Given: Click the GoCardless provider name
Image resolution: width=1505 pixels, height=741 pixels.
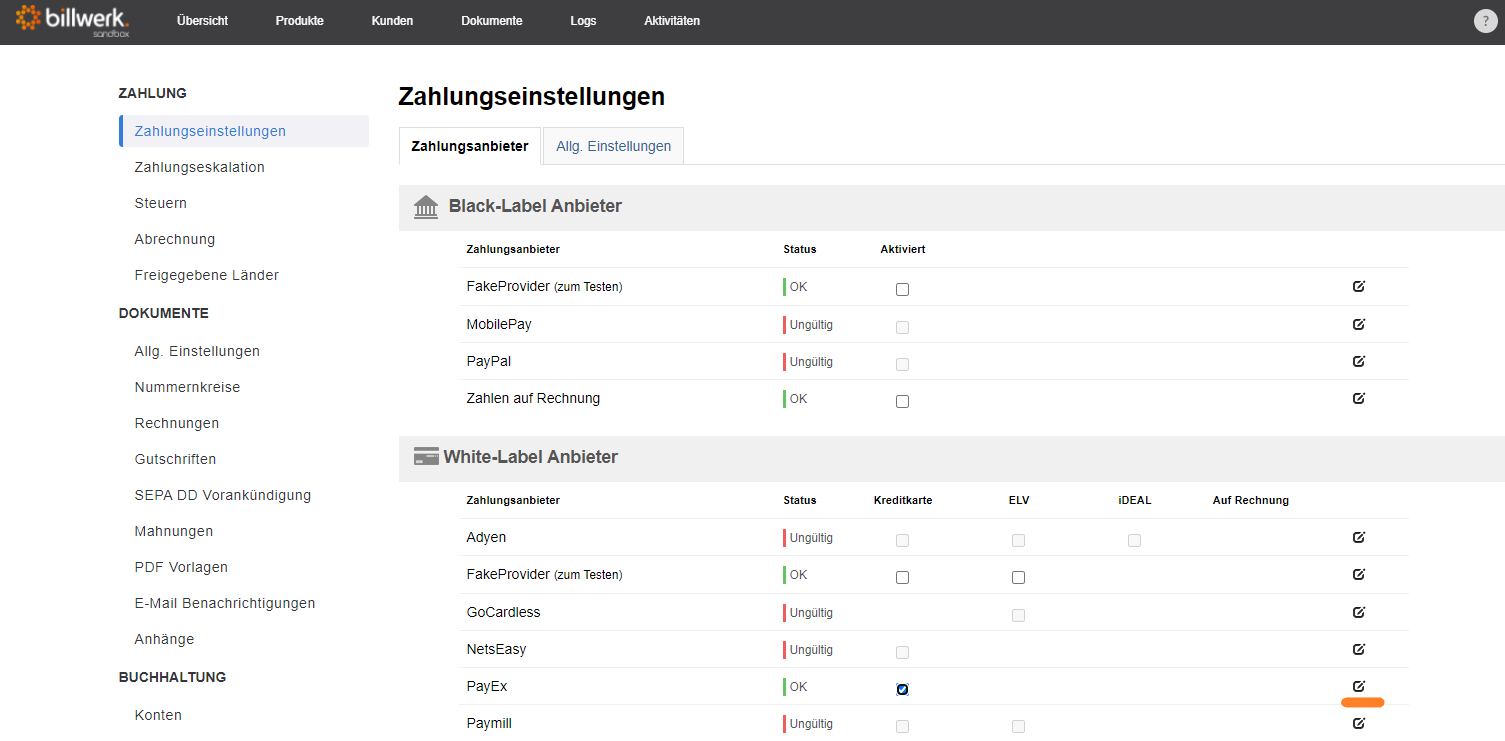Looking at the screenshot, I should 503,612.
